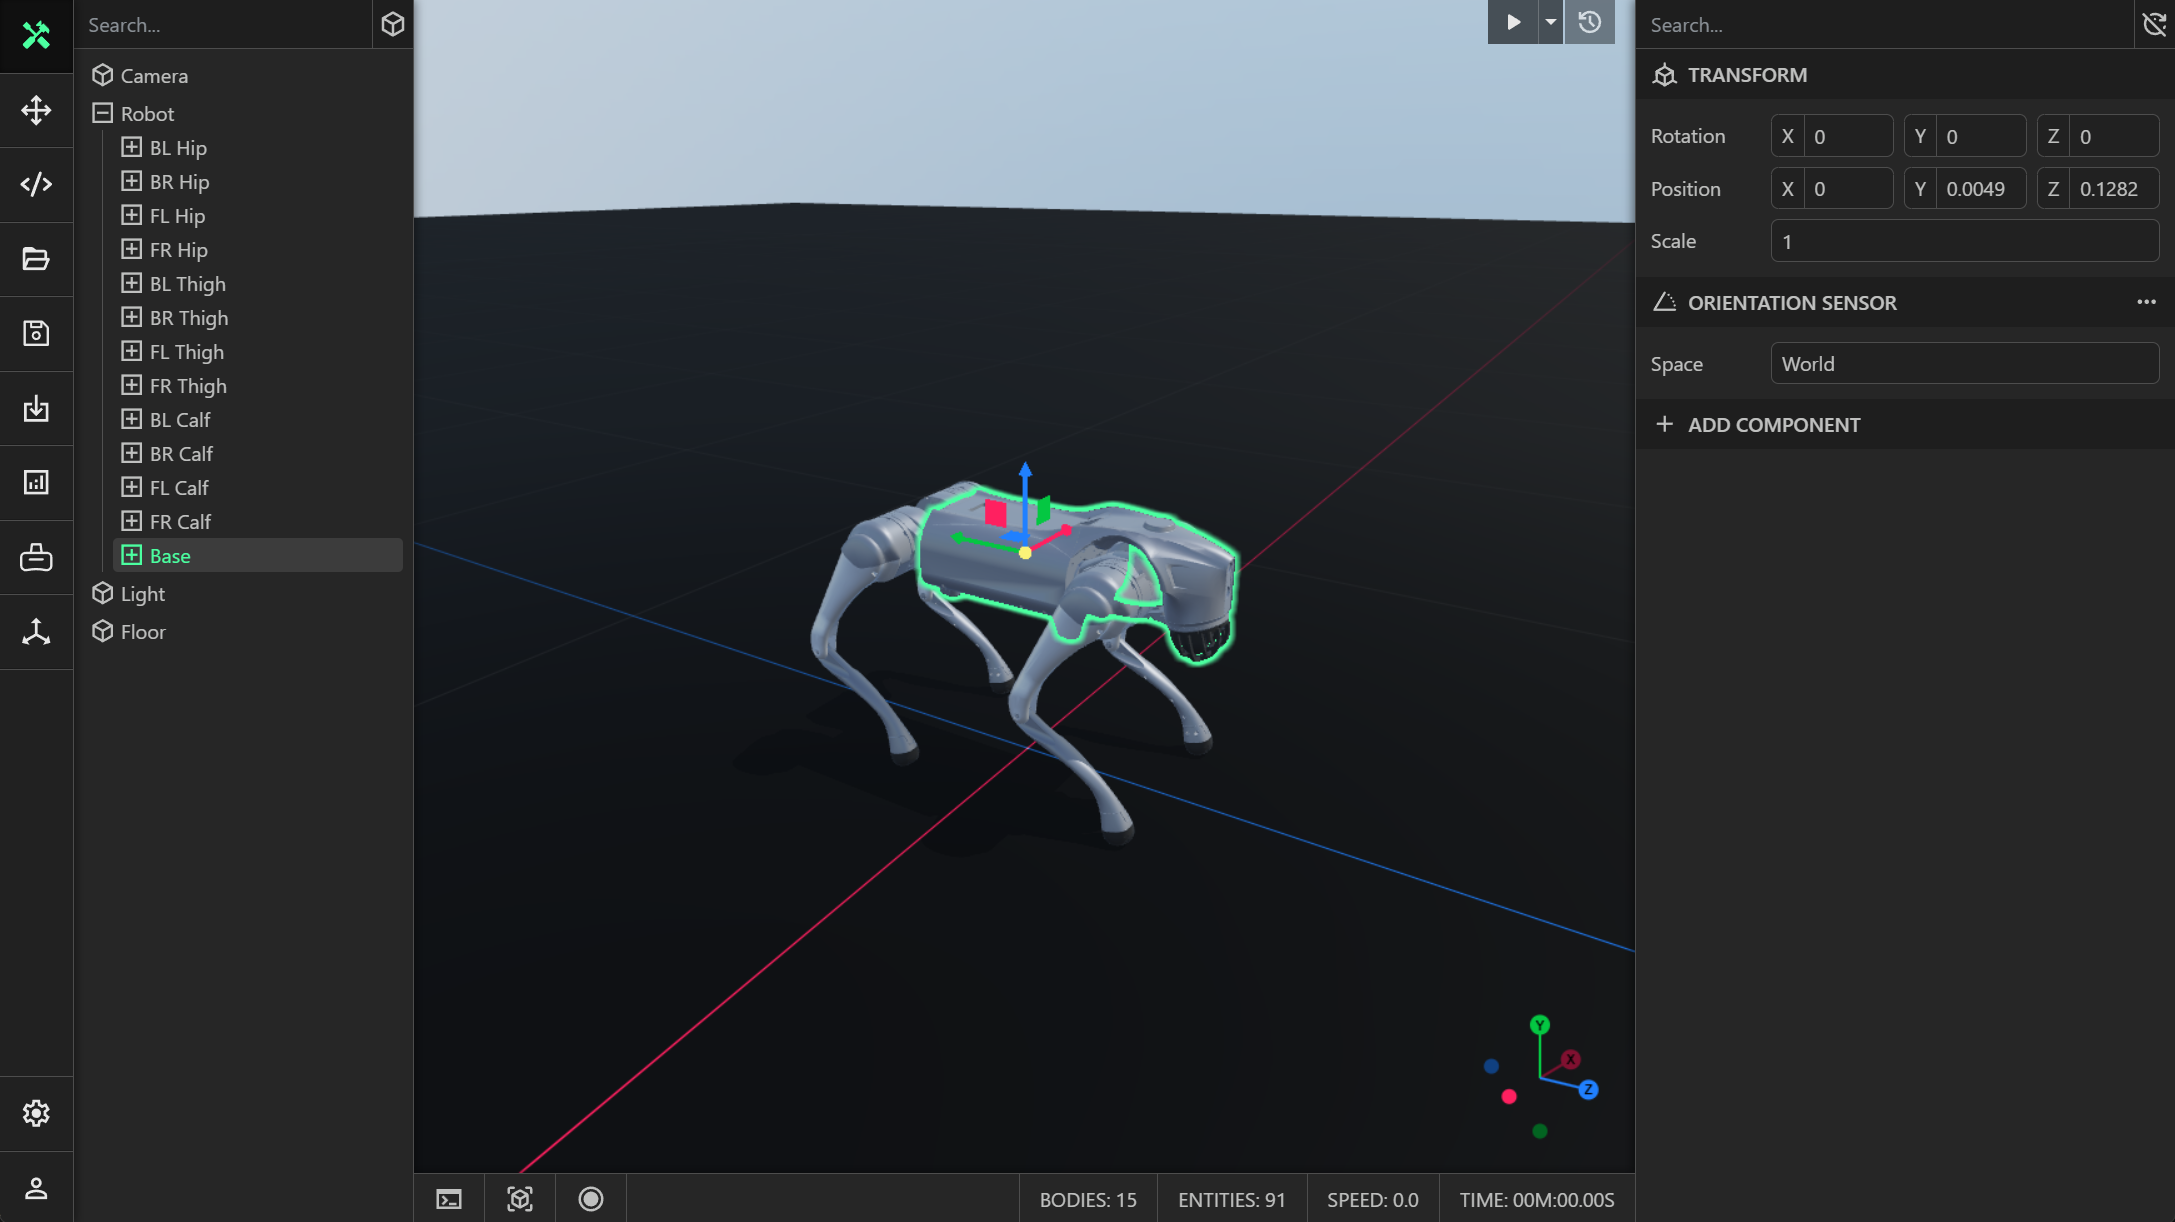Click the console terminal icon in status bar
Screen dimensions: 2175x1222
click(449, 1199)
